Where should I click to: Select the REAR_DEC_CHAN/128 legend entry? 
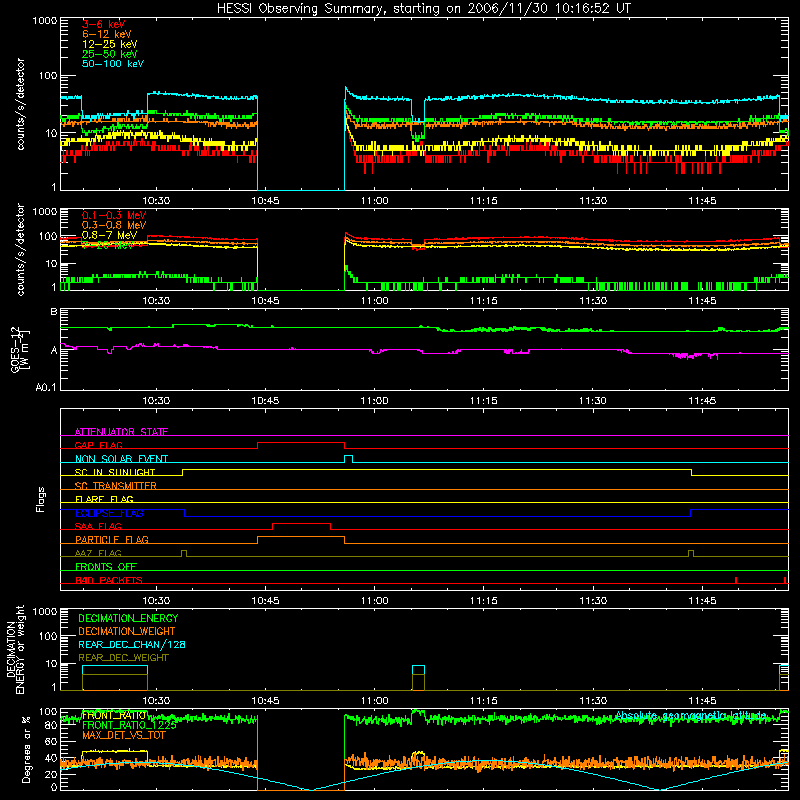tap(132, 644)
